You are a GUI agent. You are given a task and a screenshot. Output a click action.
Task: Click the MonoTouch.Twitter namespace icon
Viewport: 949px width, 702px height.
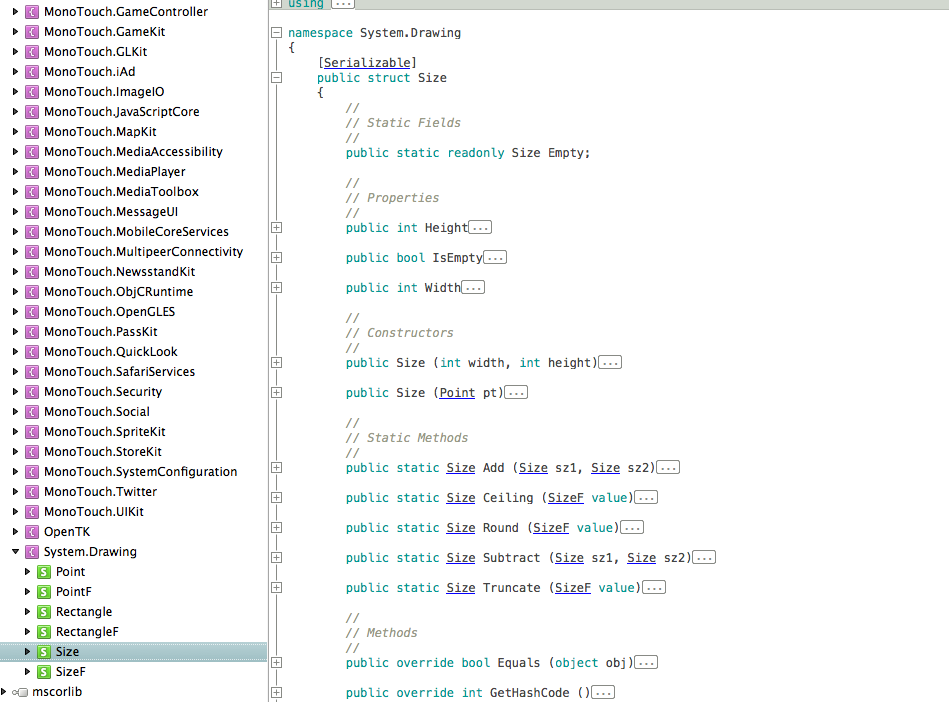pos(32,491)
